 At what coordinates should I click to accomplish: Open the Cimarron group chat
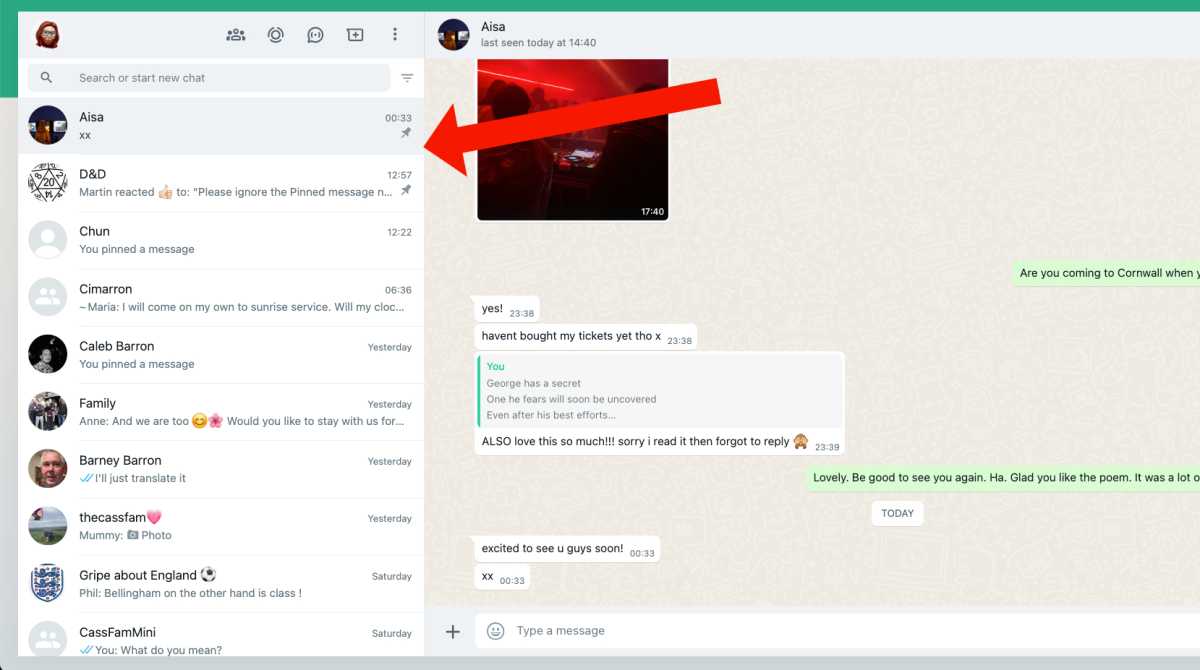point(221,298)
